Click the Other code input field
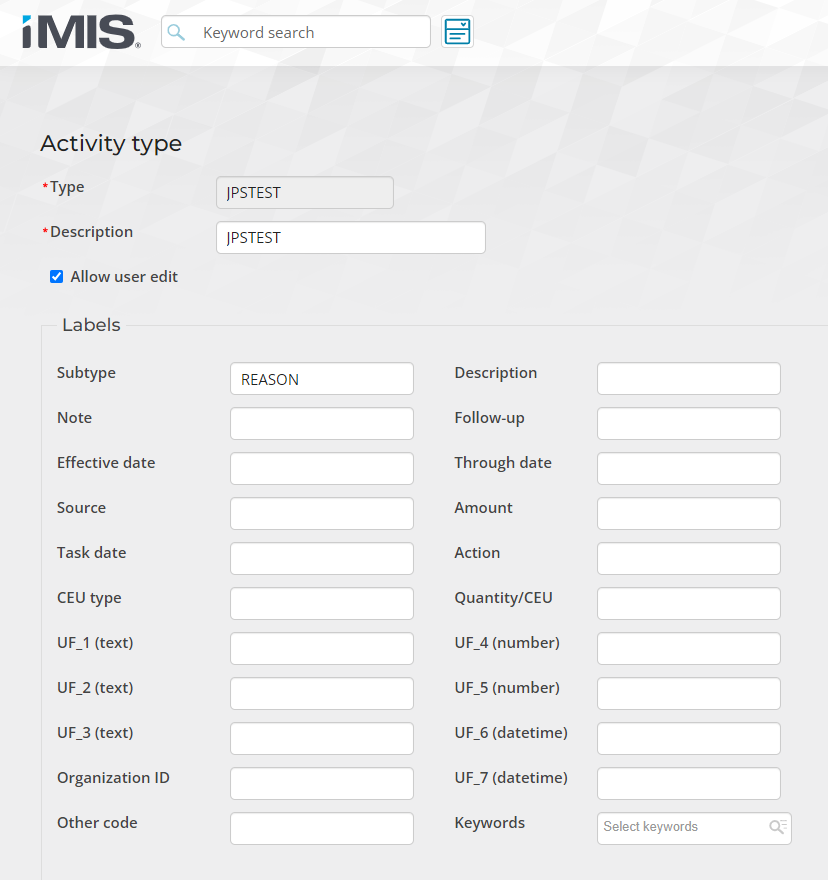The height and width of the screenshot is (880, 828). click(x=321, y=829)
